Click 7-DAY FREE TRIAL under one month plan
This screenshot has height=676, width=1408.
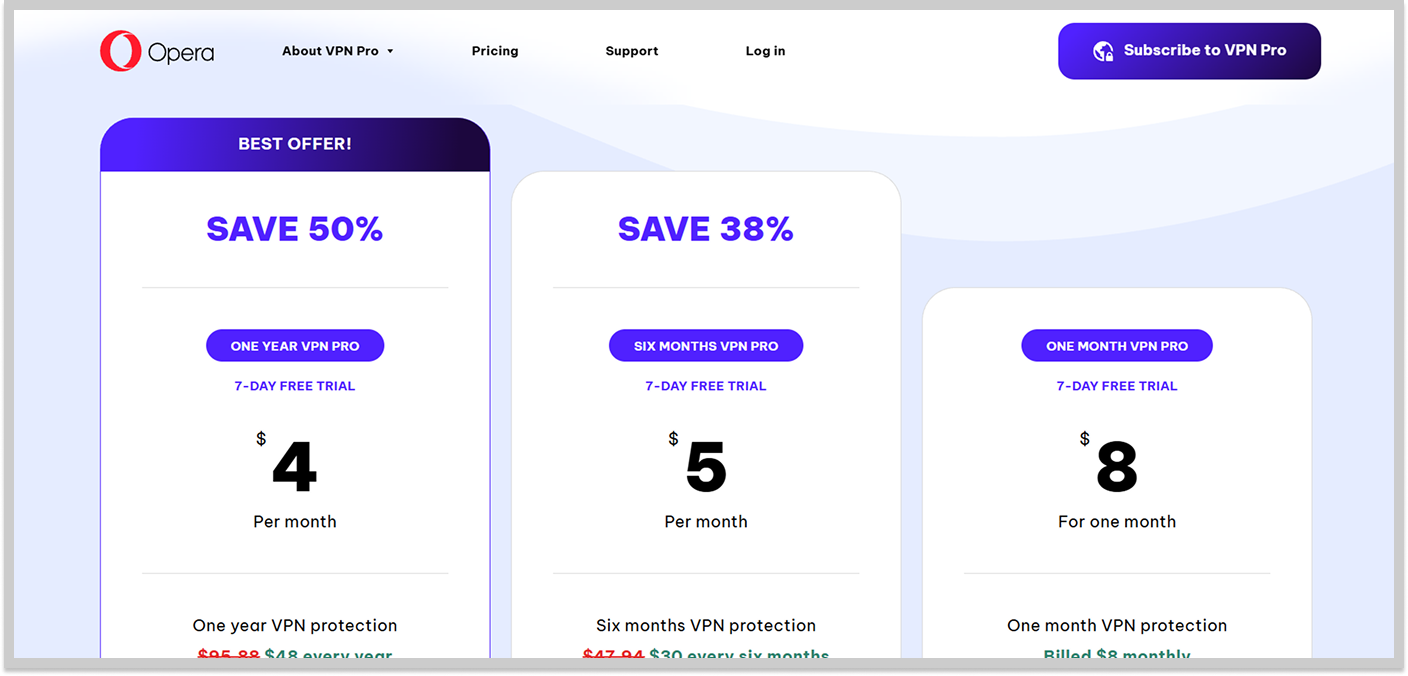point(1117,385)
